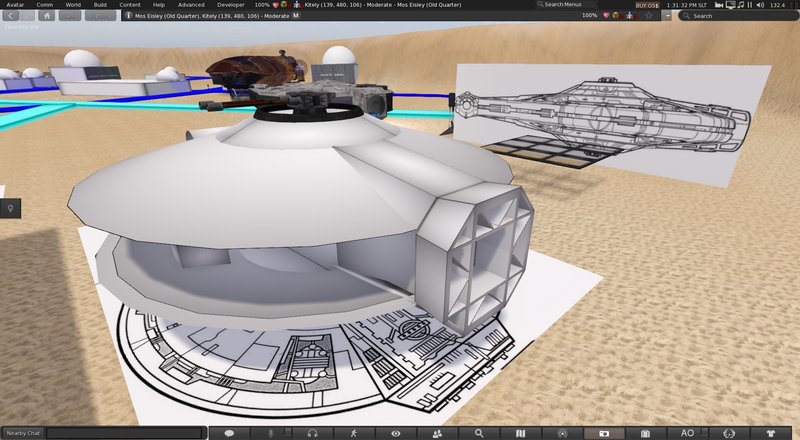The image size is (800, 440).
Task: Pause media with the pause icon
Action: pyautogui.click(x=750, y=5)
